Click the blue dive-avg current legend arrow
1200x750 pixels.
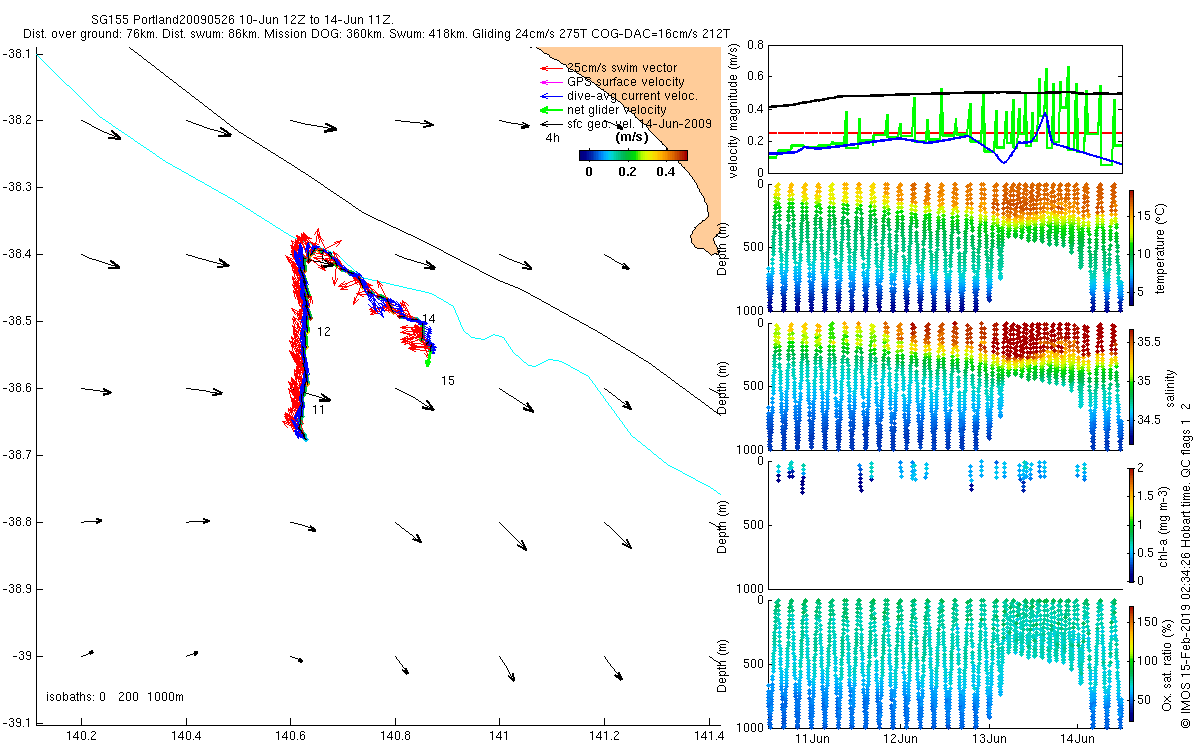point(553,96)
